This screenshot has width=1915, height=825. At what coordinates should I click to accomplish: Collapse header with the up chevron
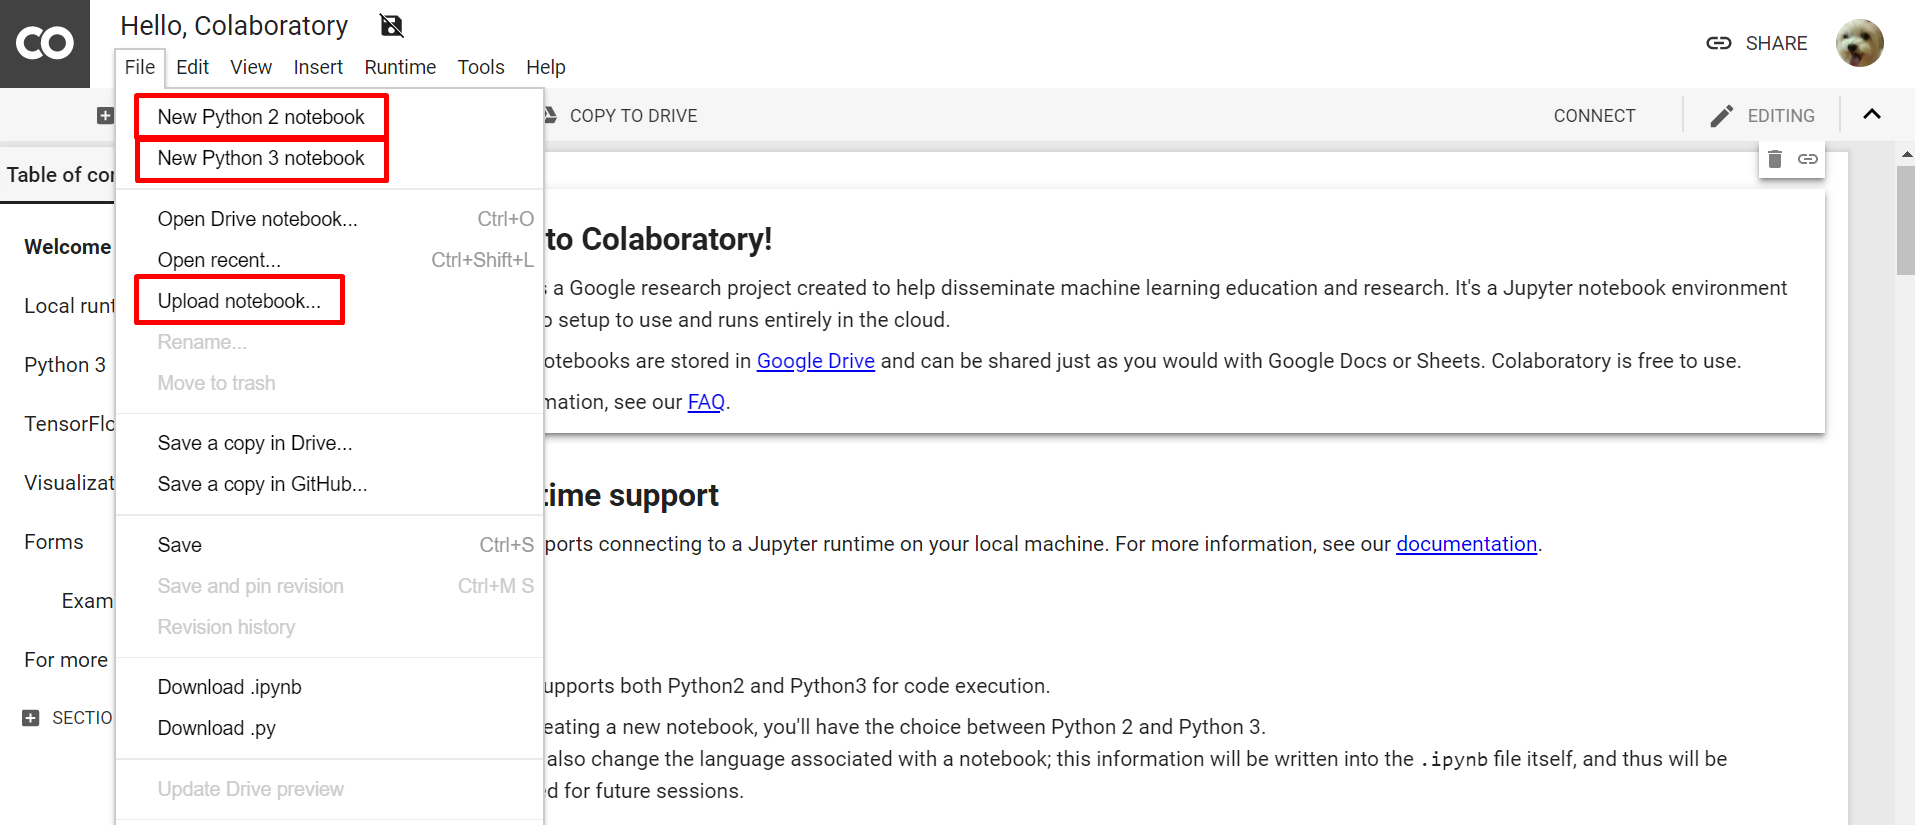[1872, 115]
